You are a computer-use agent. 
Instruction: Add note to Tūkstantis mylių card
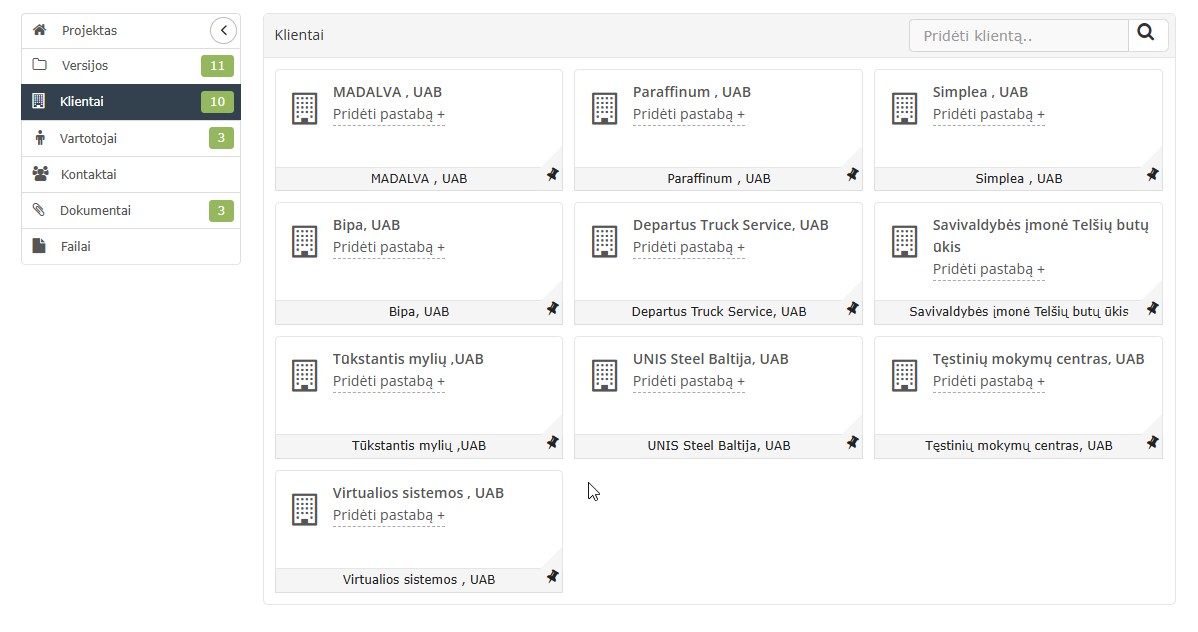pyautogui.click(x=388, y=381)
